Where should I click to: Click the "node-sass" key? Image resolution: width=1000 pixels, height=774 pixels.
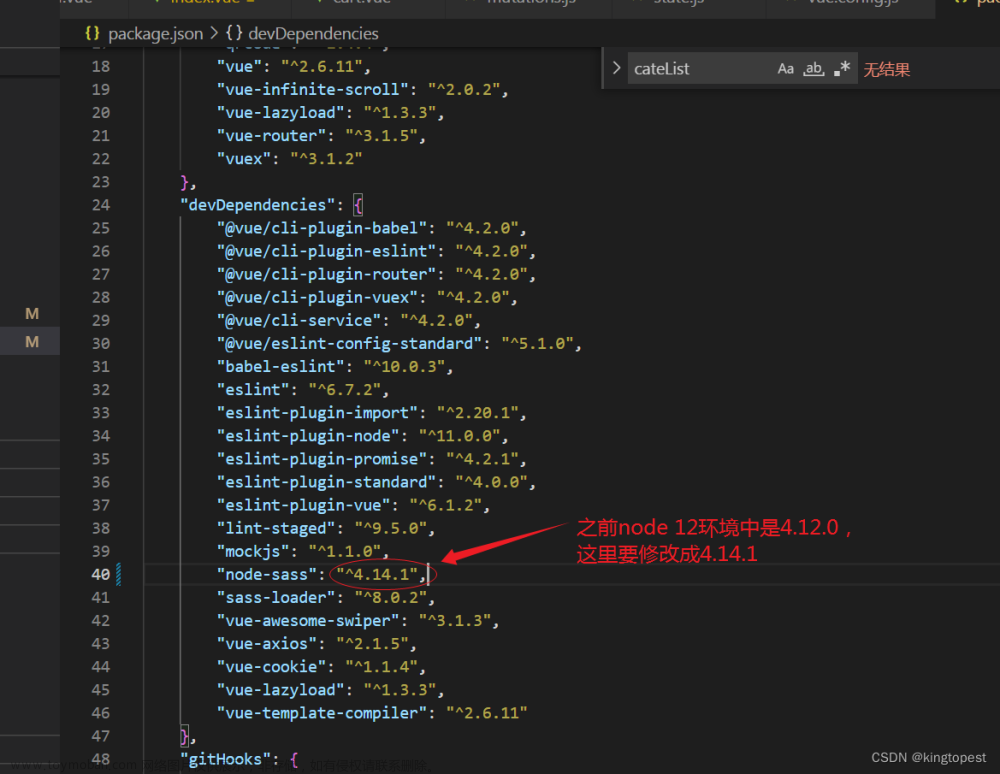click(x=267, y=574)
